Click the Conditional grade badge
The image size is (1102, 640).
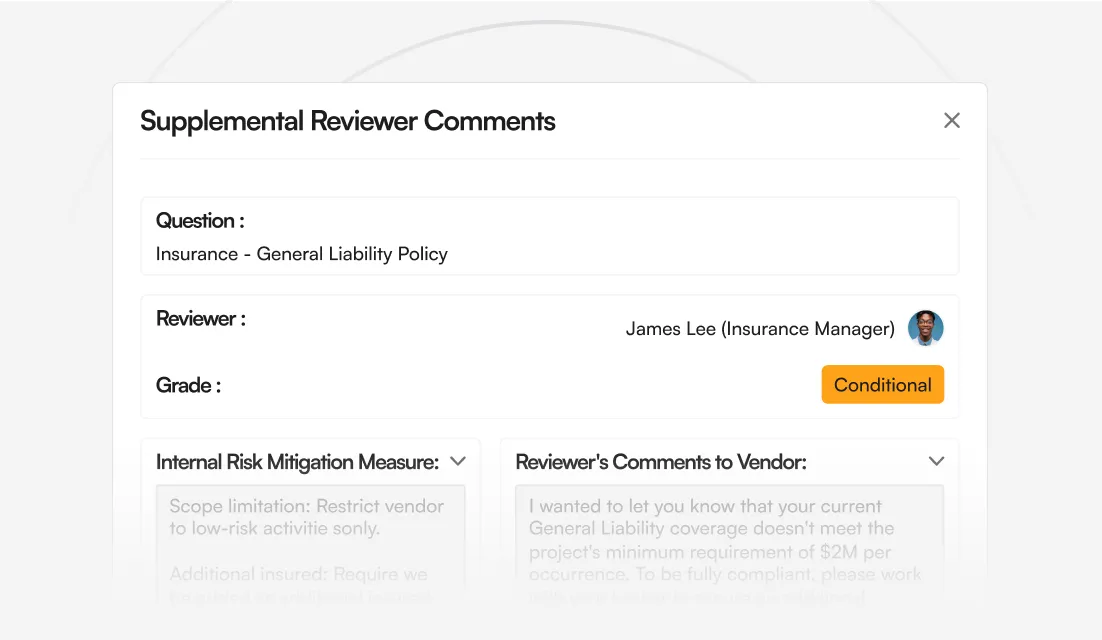point(883,384)
